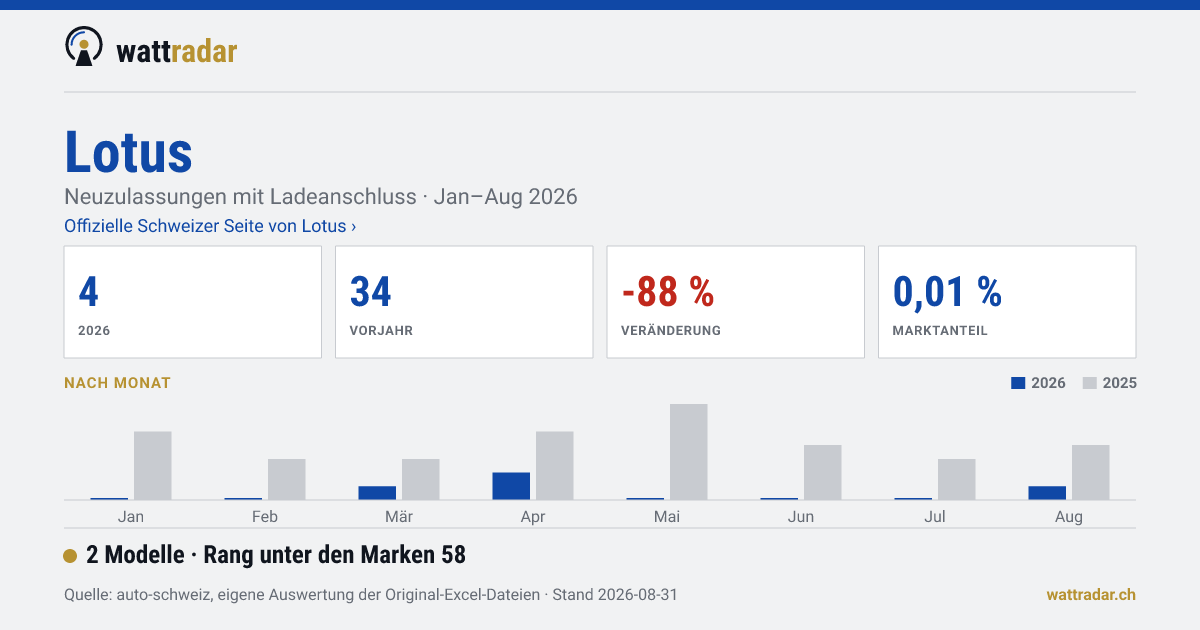Image resolution: width=1200 pixels, height=630 pixels.
Task: Click the Veränderung card showing -88 %
Action: click(x=735, y=302)
